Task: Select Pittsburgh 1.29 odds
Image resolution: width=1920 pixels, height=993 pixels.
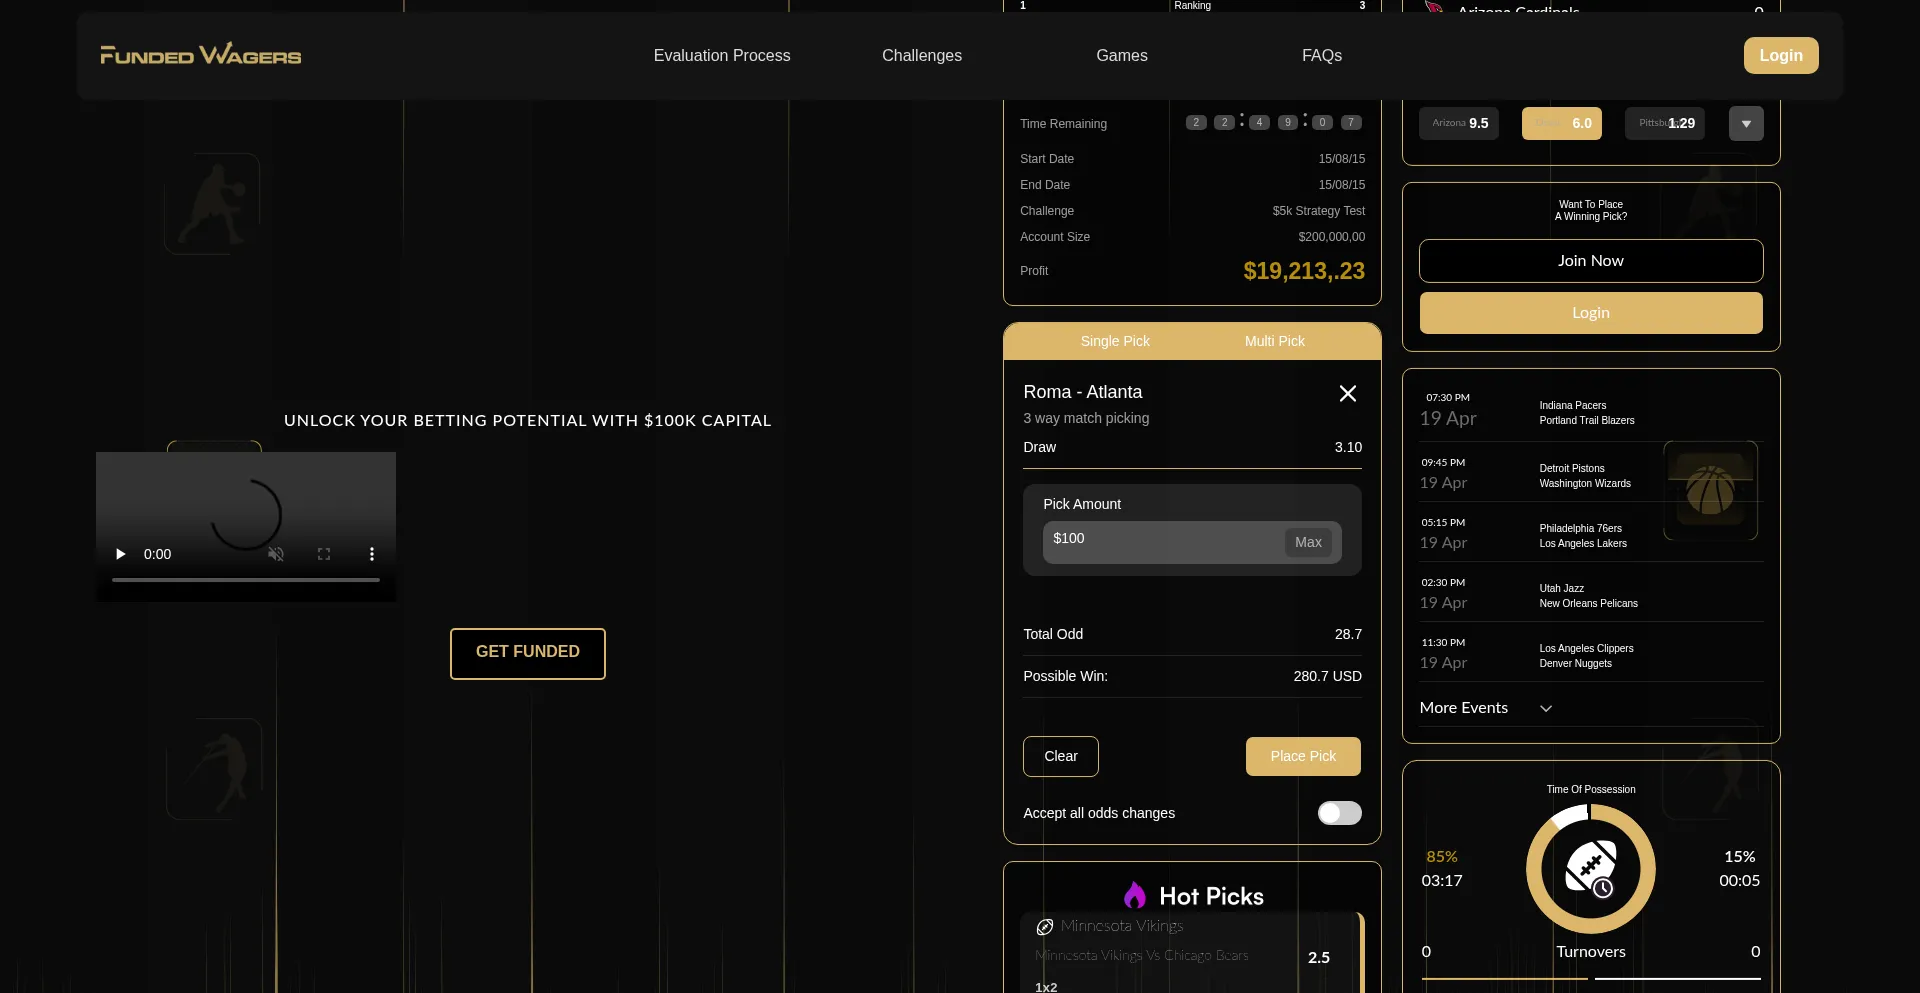Action: (1665, 123)
